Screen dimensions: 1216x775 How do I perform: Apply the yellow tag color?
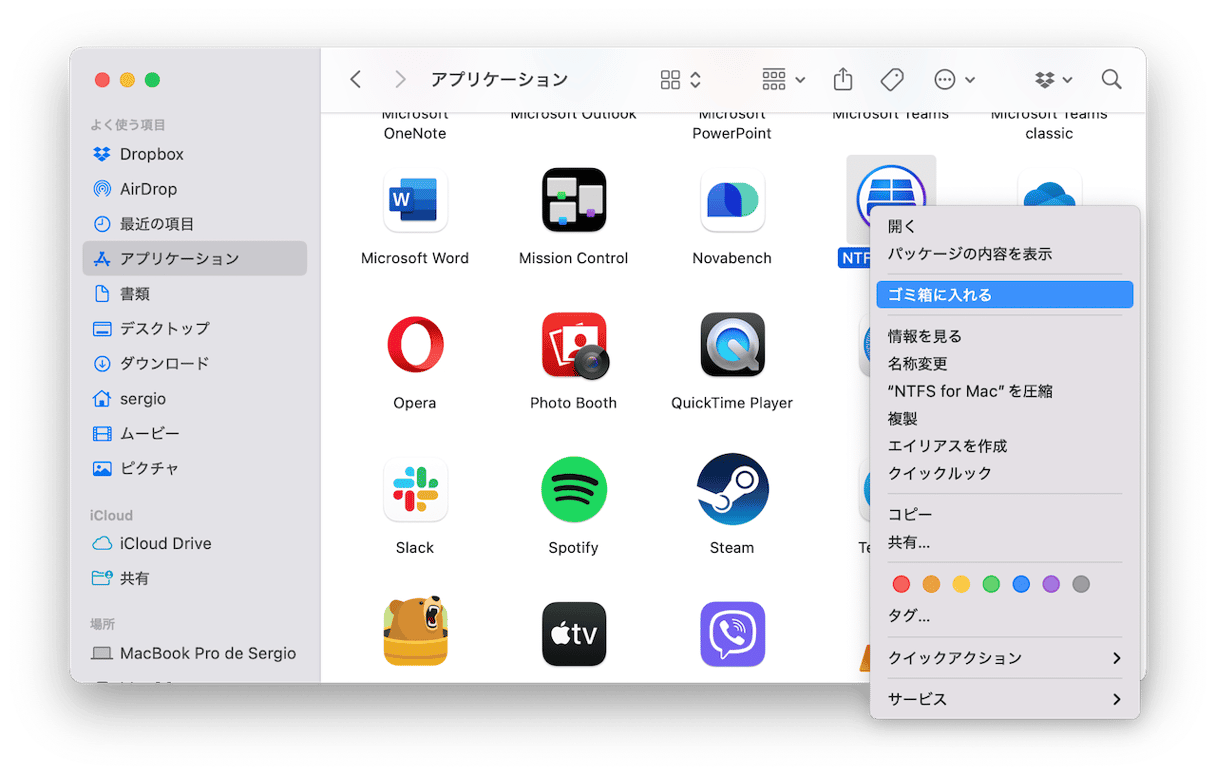[x=961, y=584]
